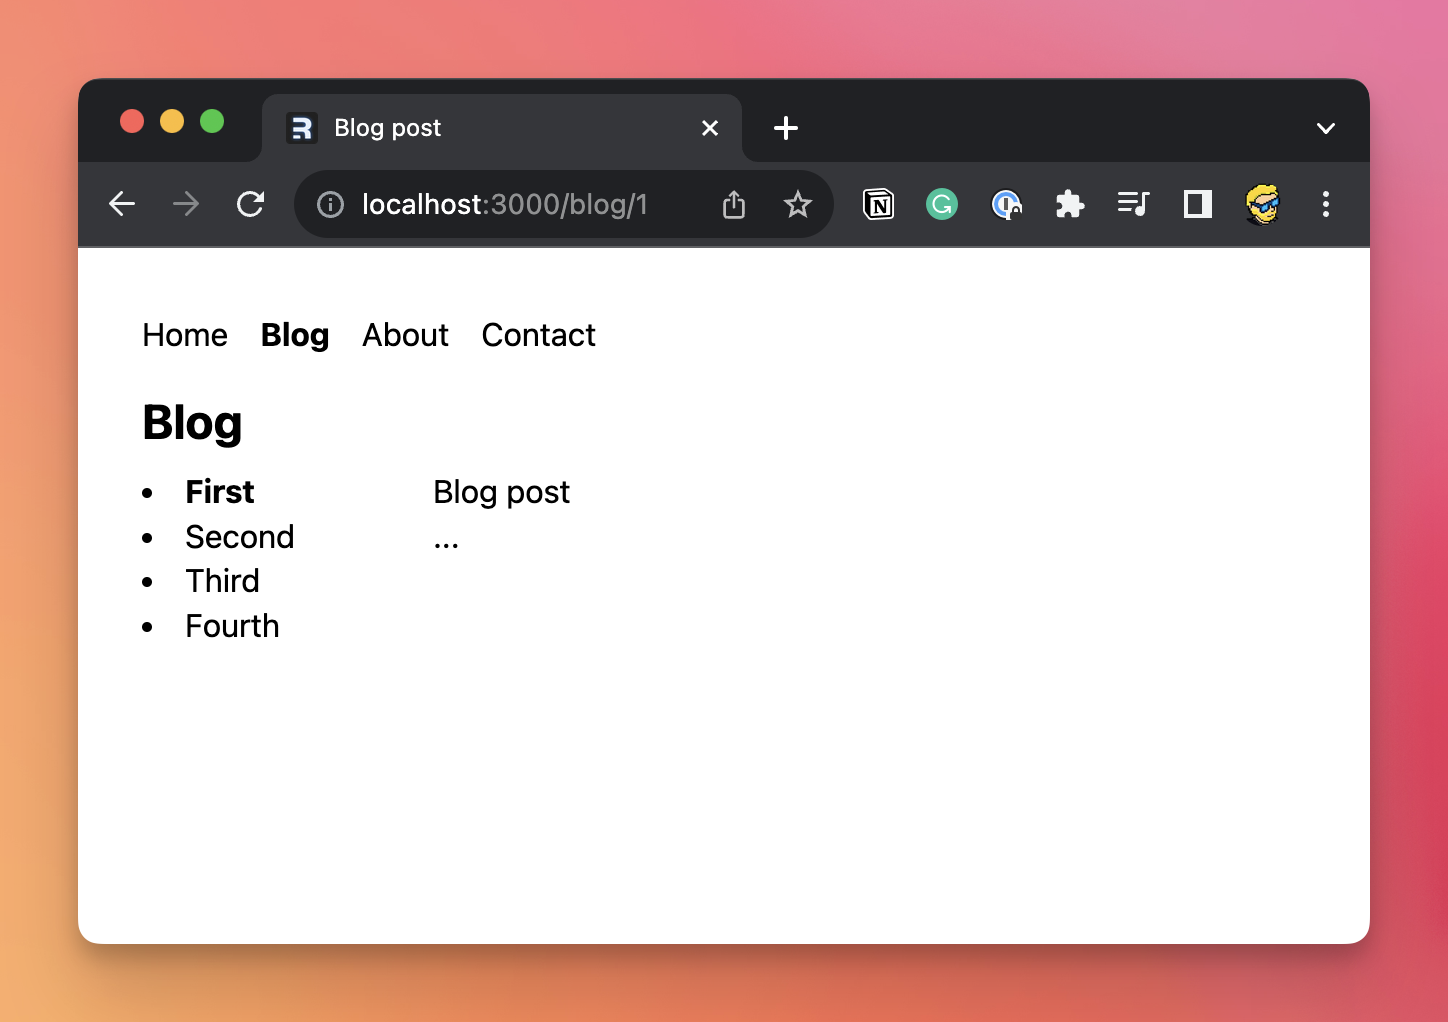Open the About page link

(x=405, y=335)
